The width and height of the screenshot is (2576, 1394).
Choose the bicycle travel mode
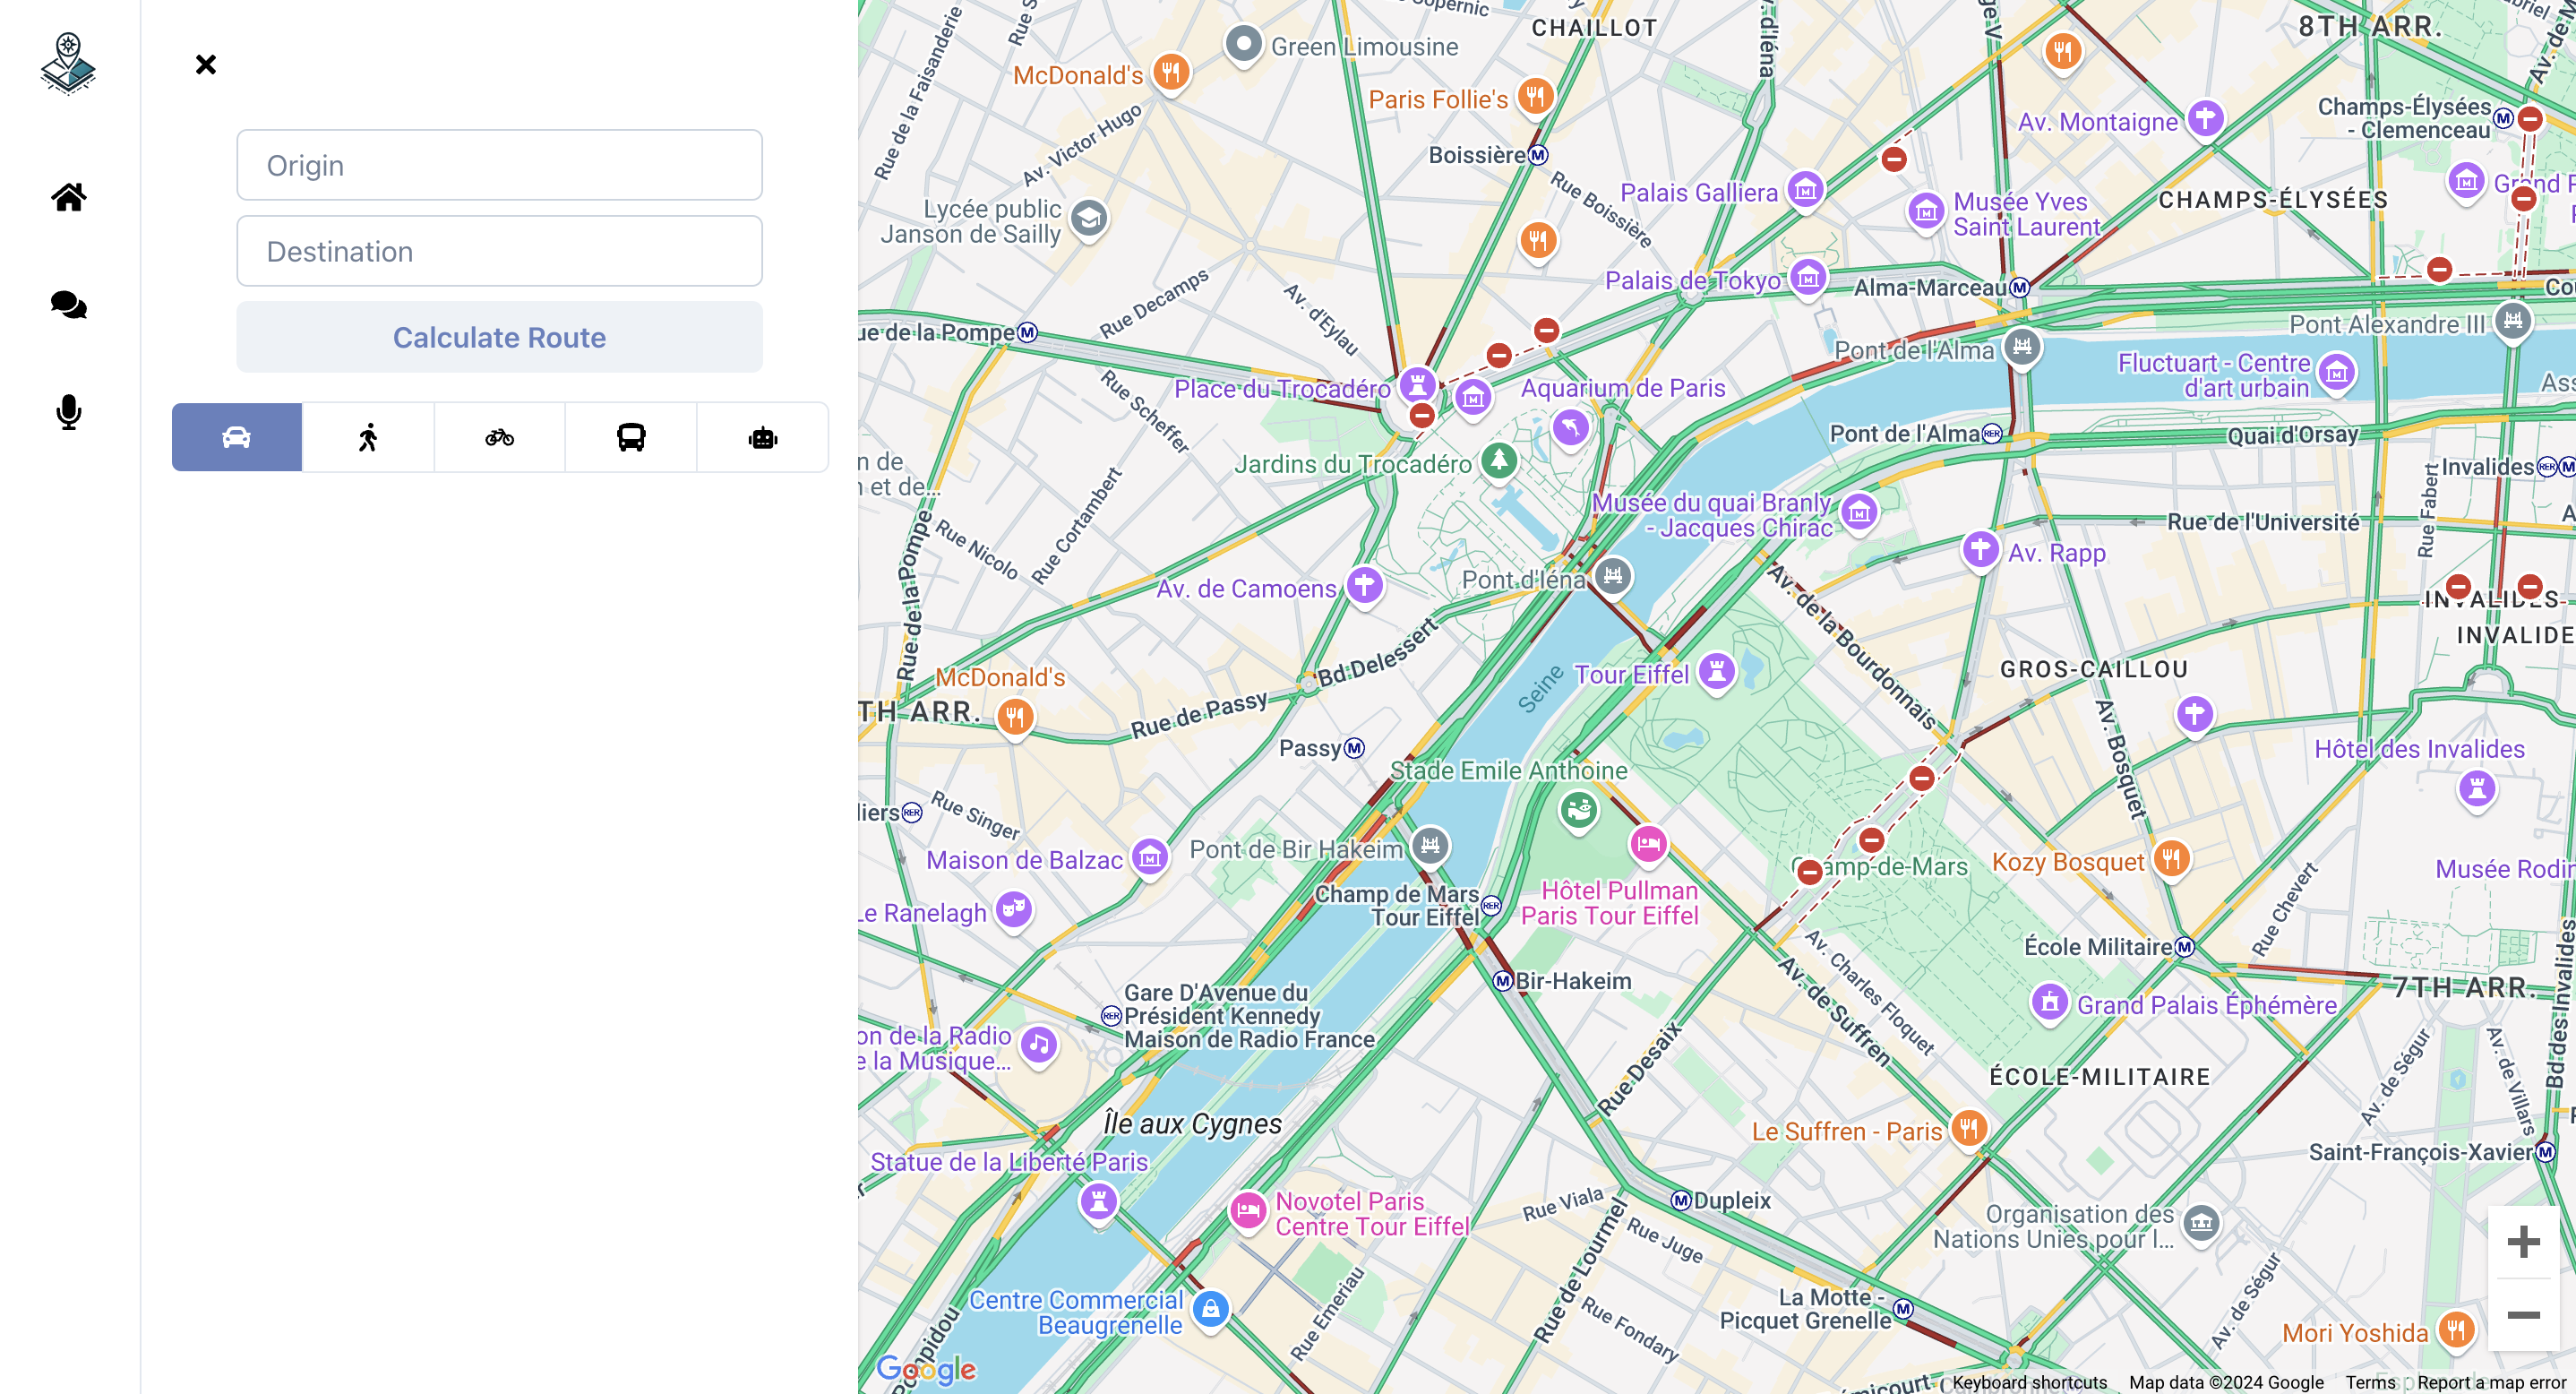click(499, 437)
